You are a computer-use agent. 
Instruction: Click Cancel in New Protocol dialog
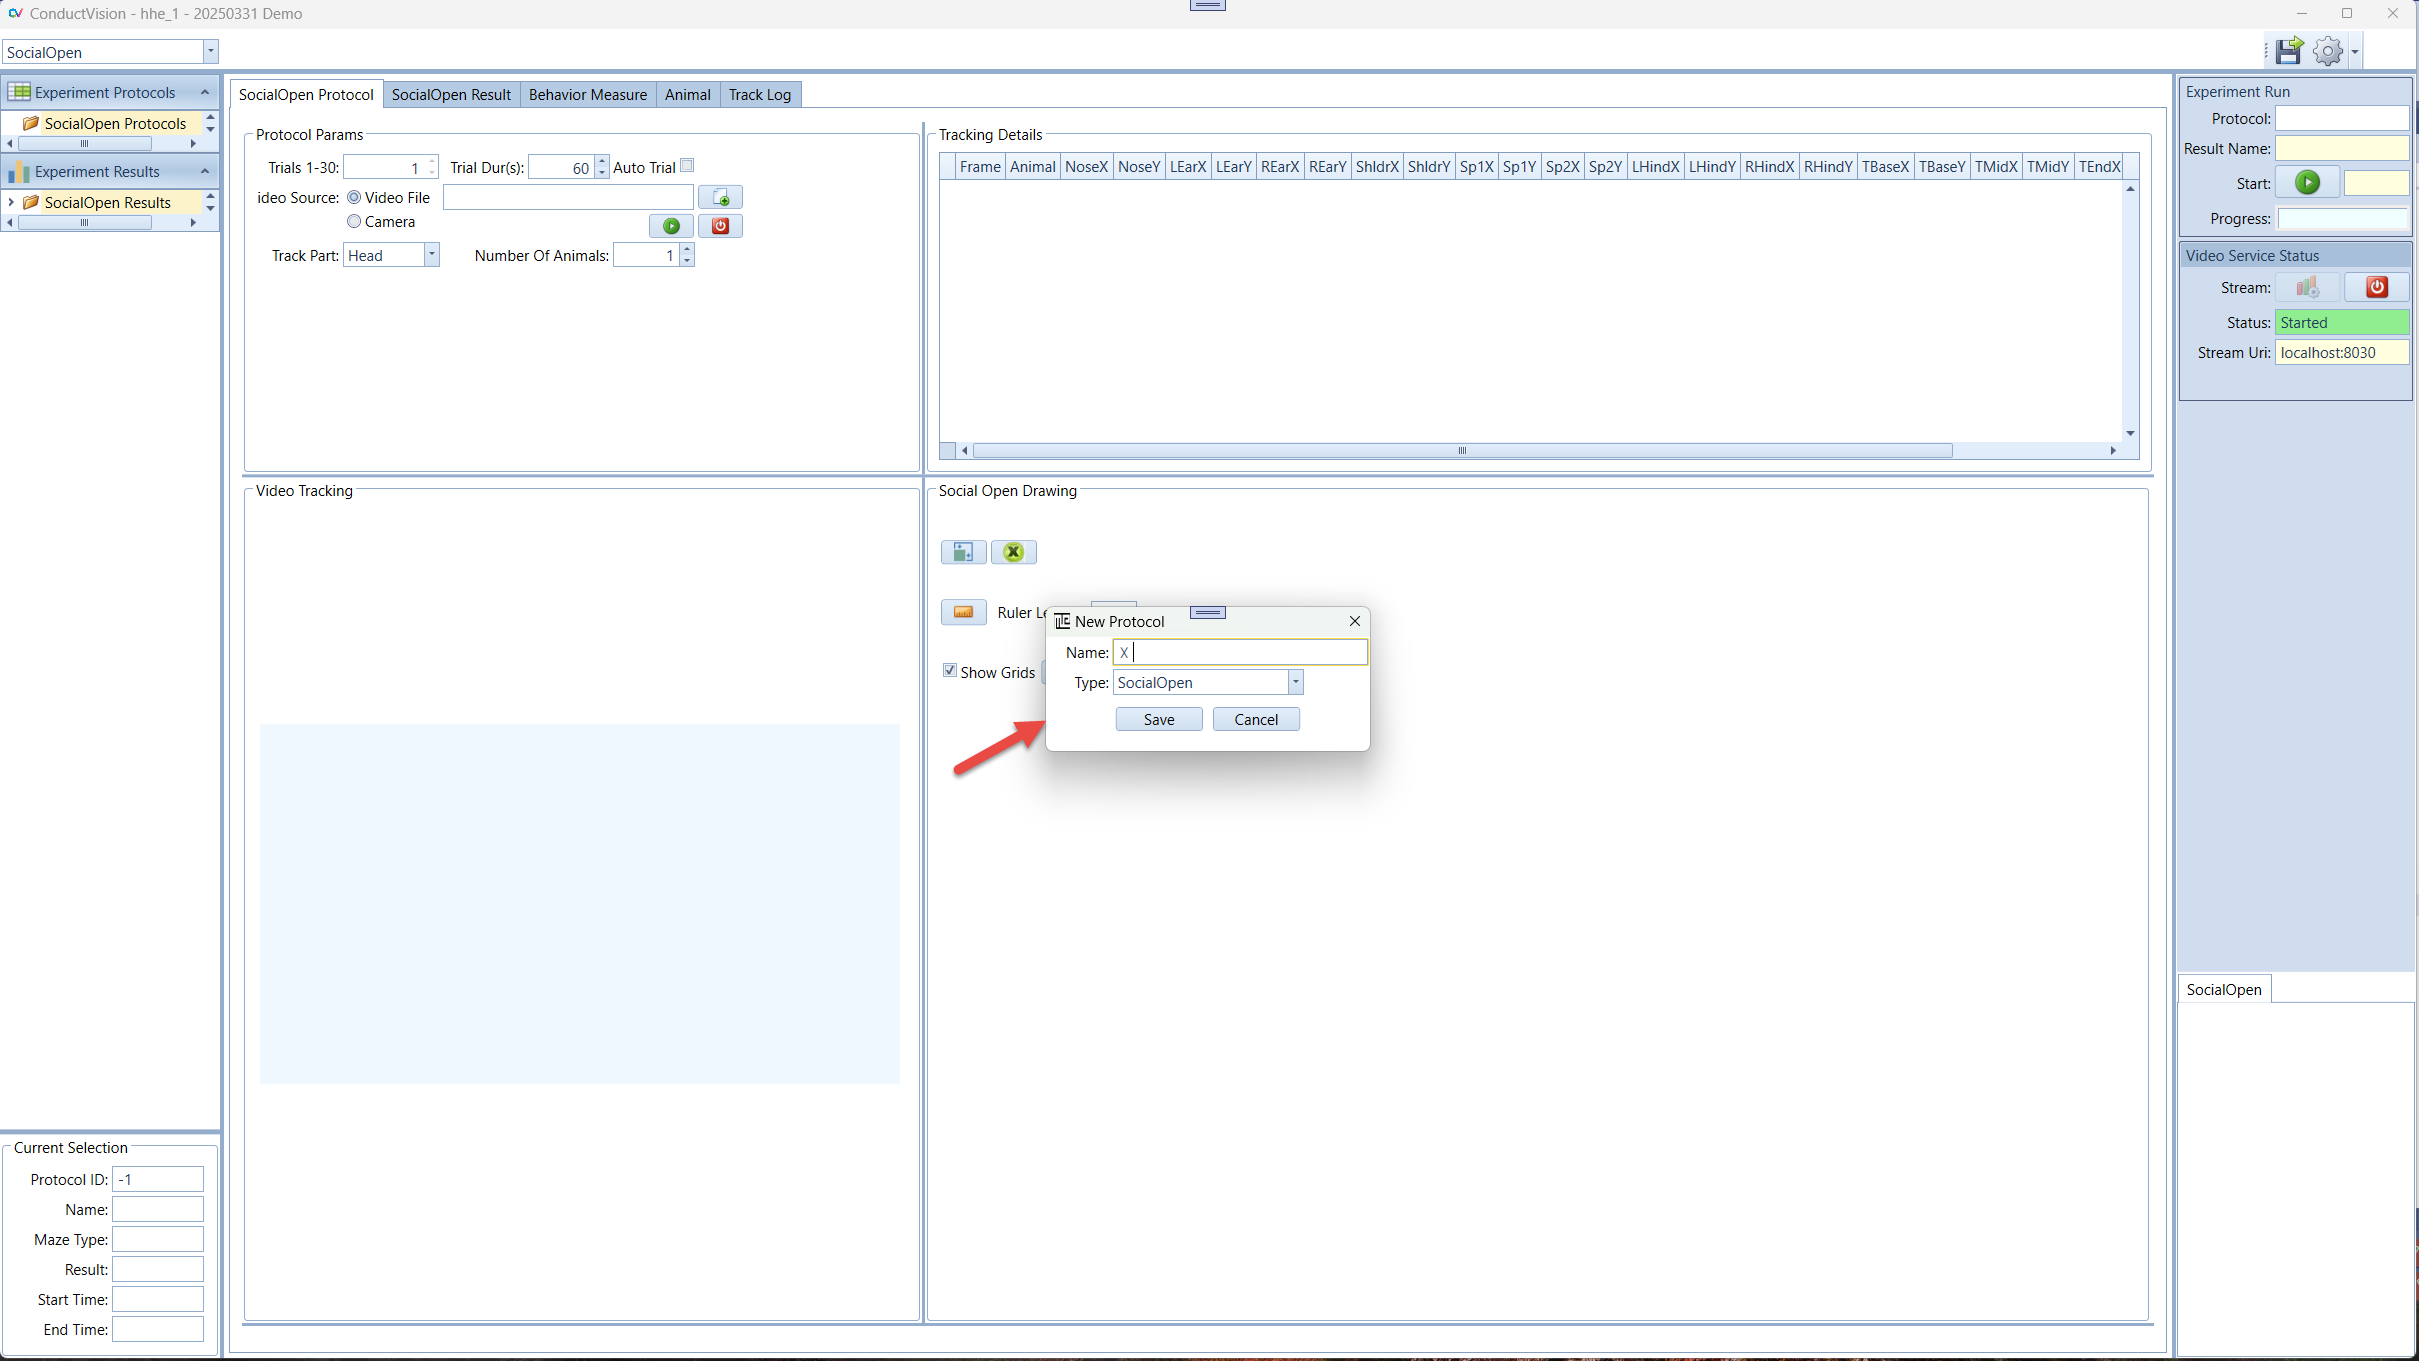pyautogui.click(x=1255, y=719)
